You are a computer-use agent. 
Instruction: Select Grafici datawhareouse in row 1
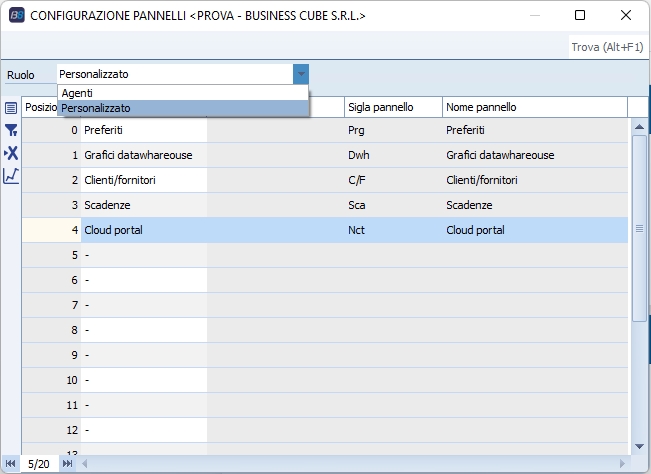pos(144,155)
